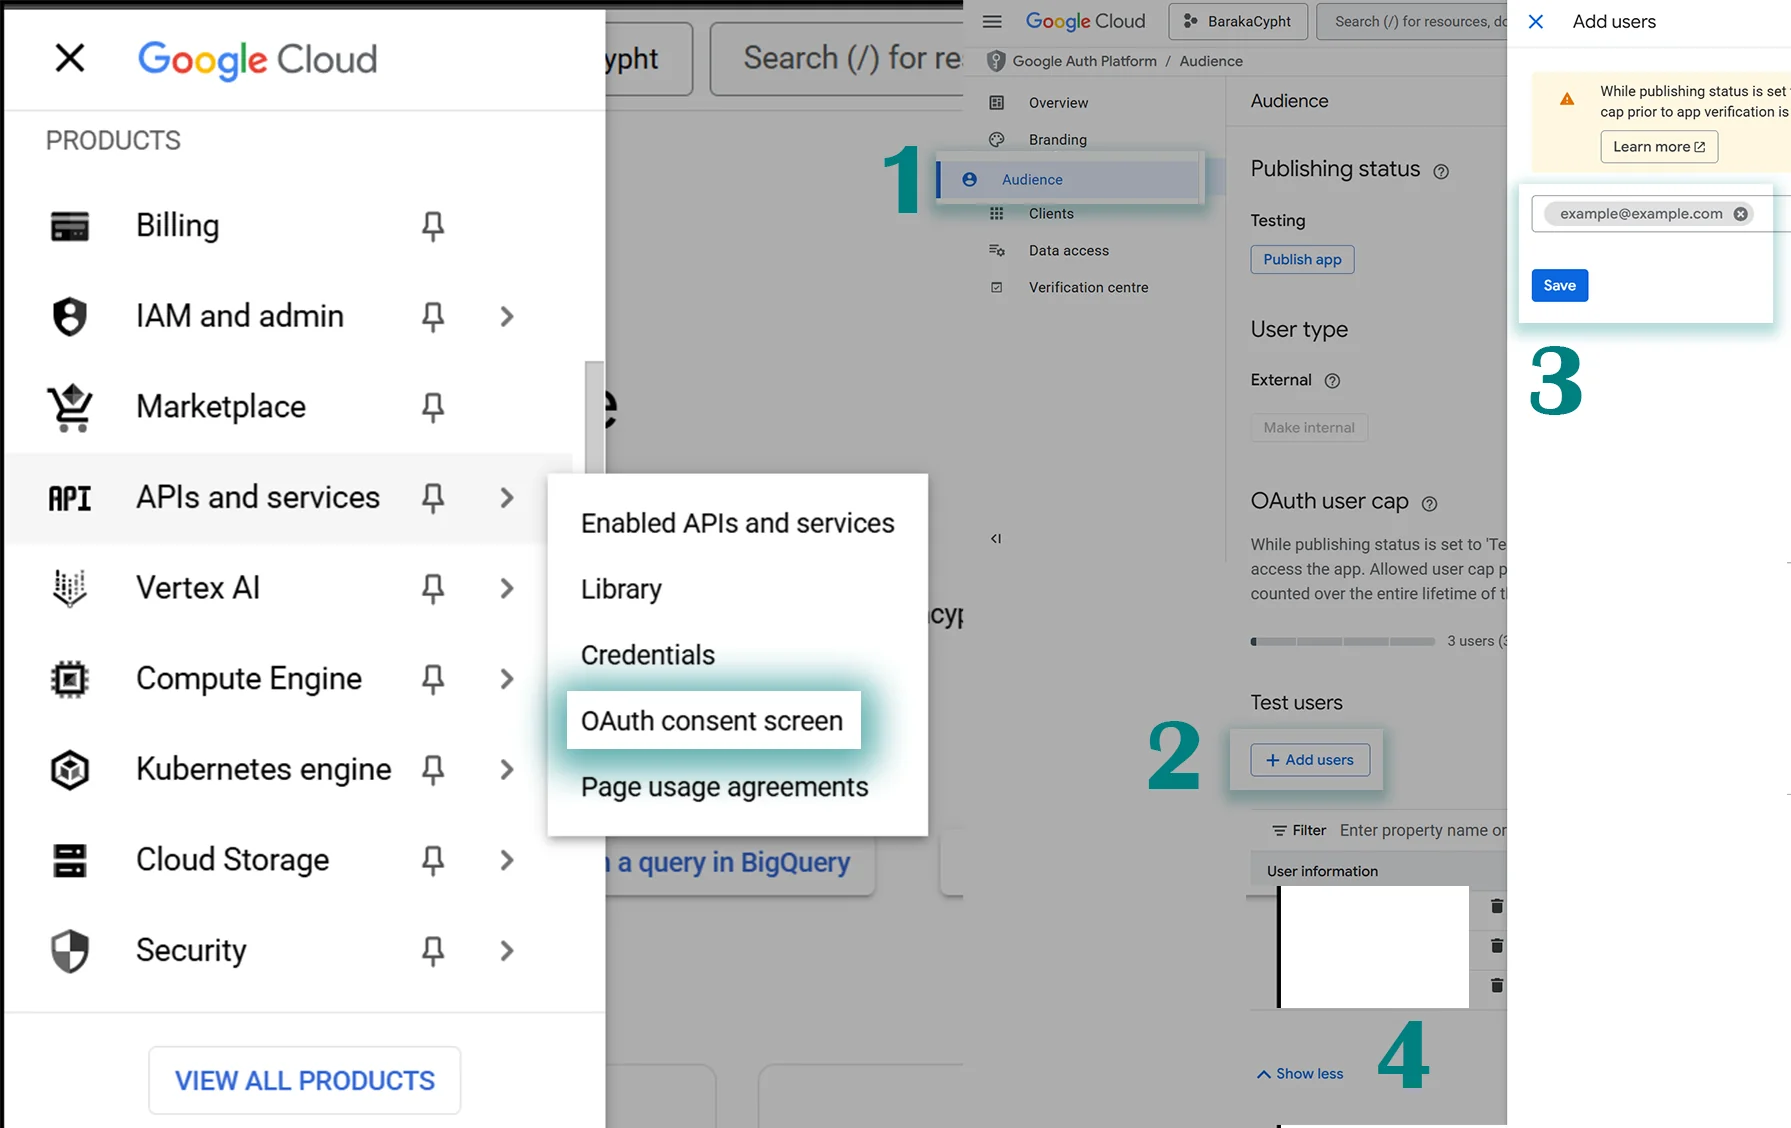This screenshot has height=1128, width=1791.
Task: Click the Billing product icon
Action: point(70,226)
